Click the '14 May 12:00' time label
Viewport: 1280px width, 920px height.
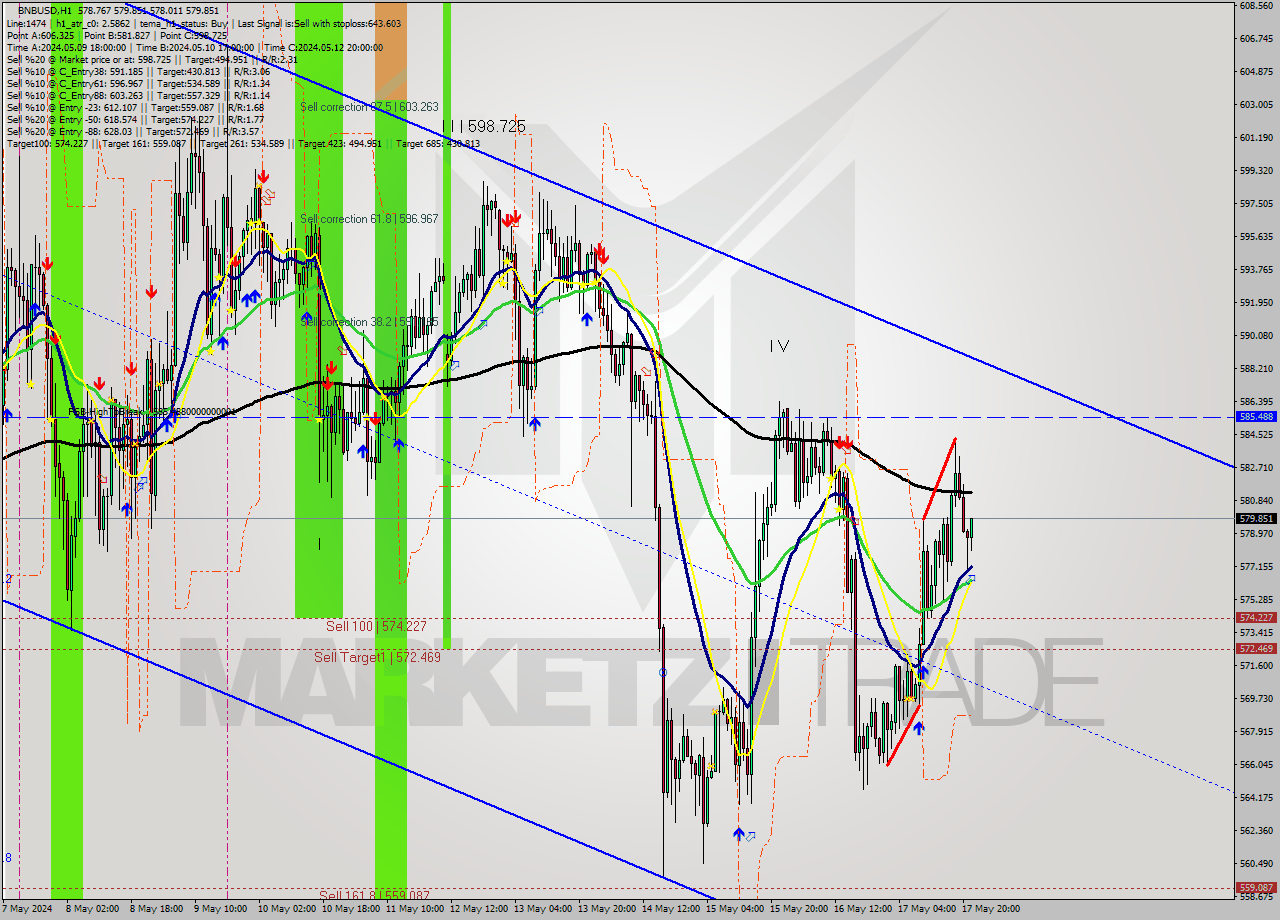pyautogui.click(x=669, y=909)
